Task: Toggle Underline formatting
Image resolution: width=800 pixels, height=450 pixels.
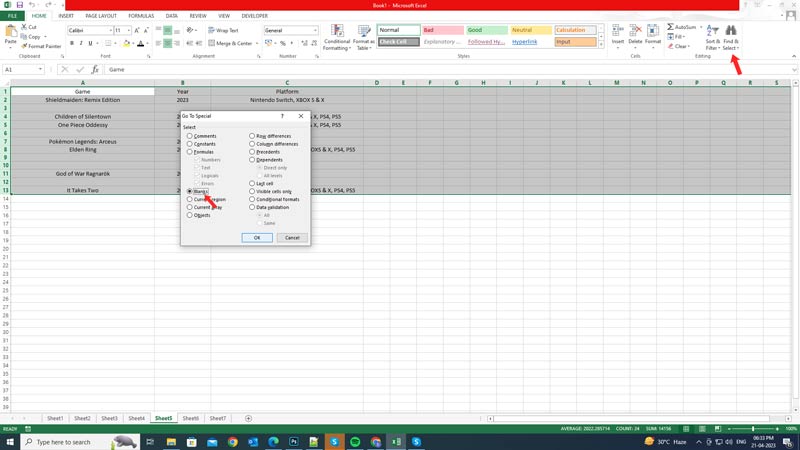Action: tap(90, 43)
